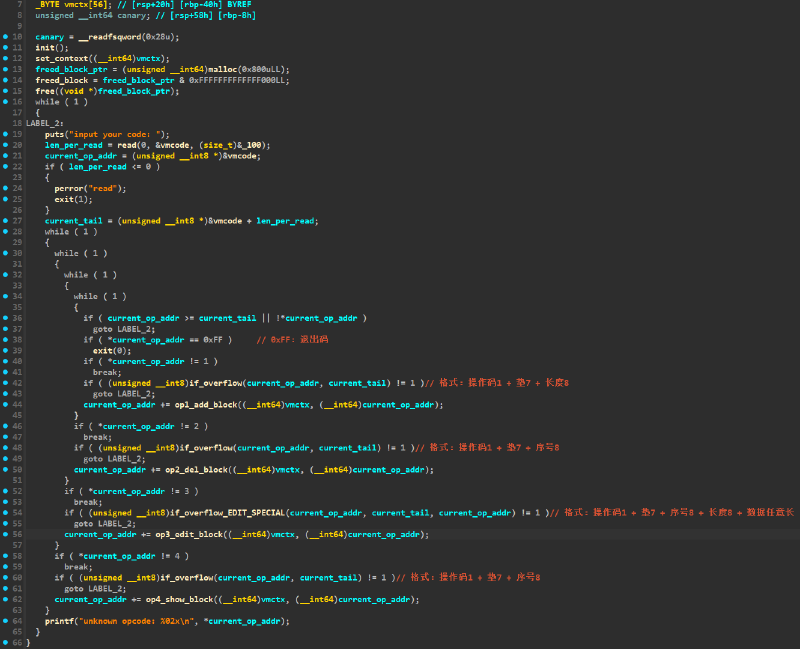Click the len_per_read variable on line 22
Viewport: 800px width, 649px height.
(97, 167)
